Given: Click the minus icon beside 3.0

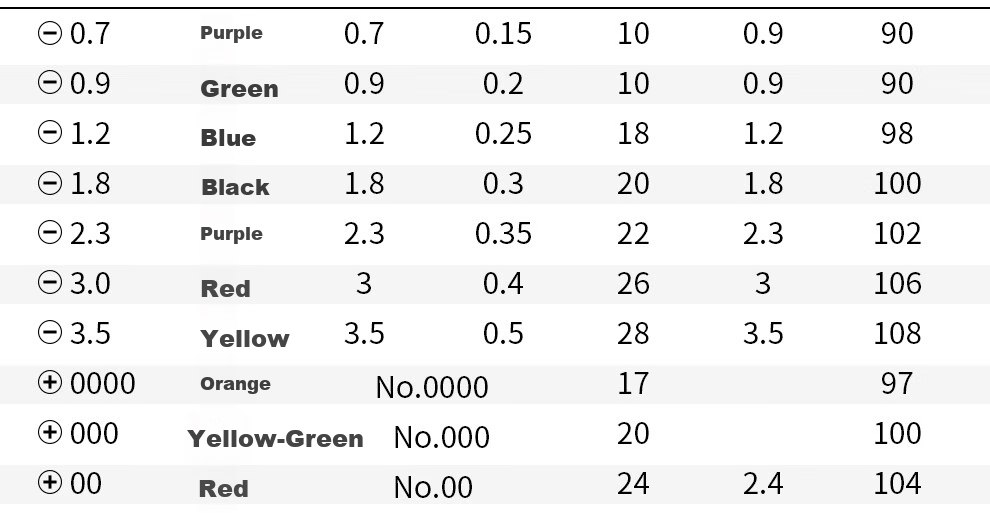Looking at the screenshot, I should coord(50,282).
